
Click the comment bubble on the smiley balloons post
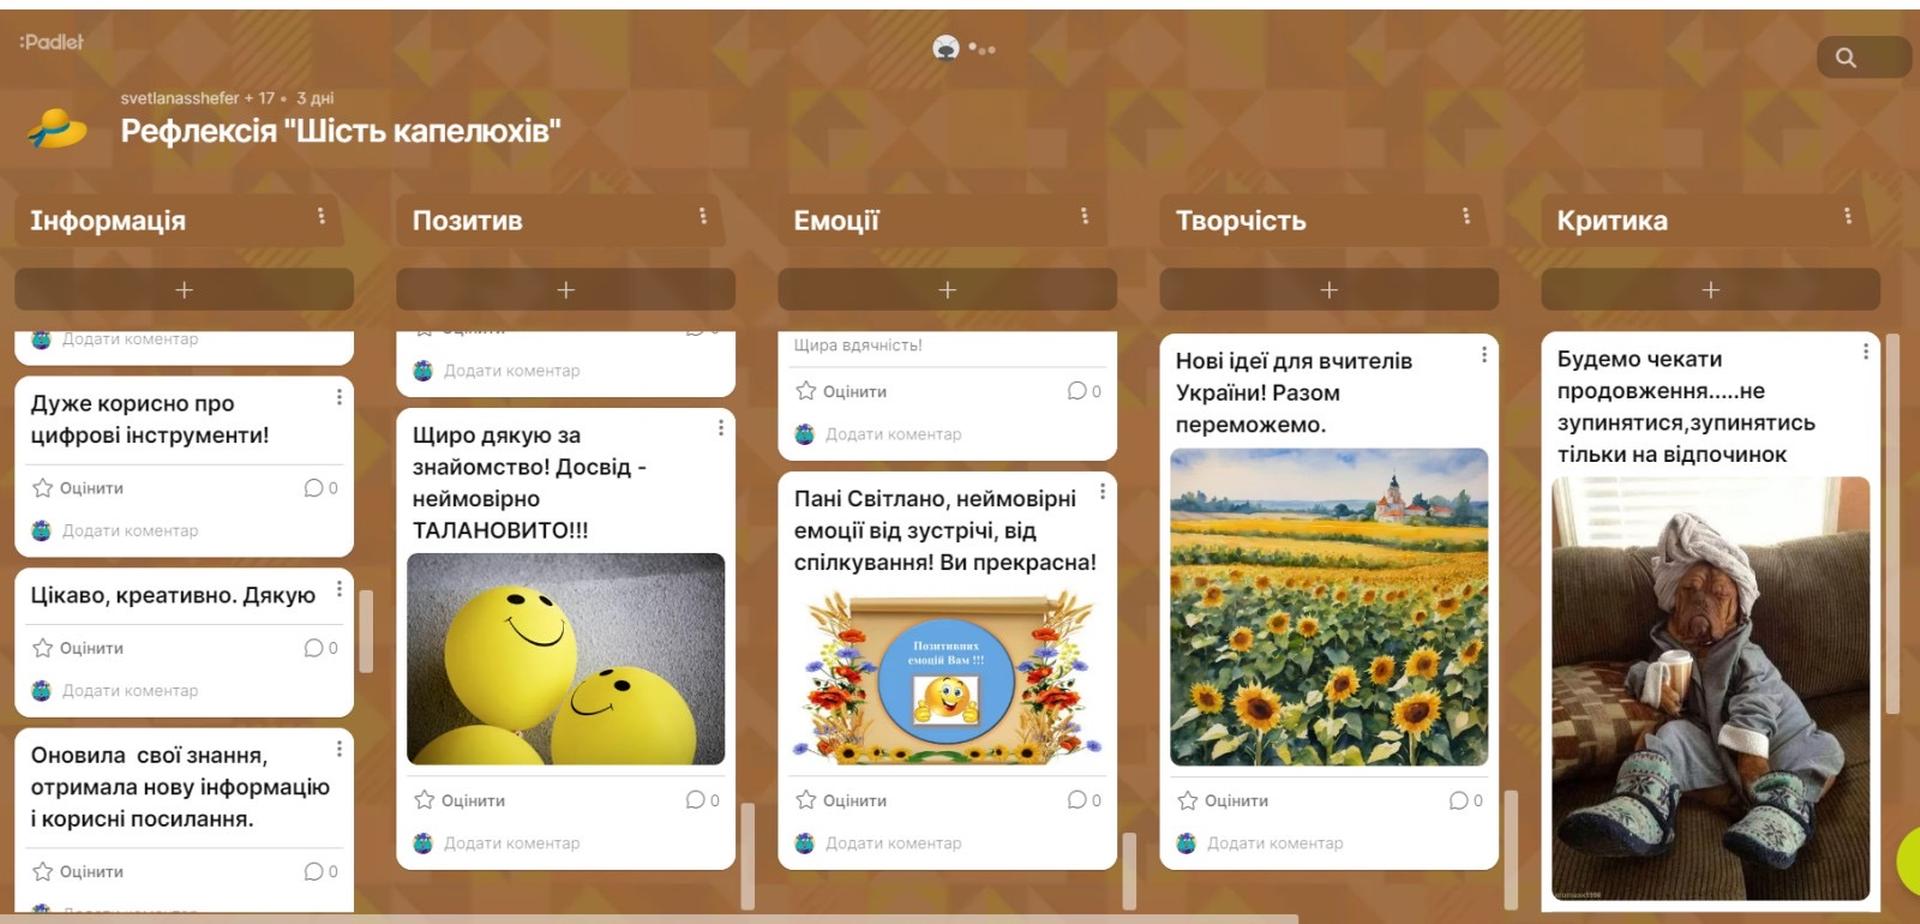coord(701,800)
